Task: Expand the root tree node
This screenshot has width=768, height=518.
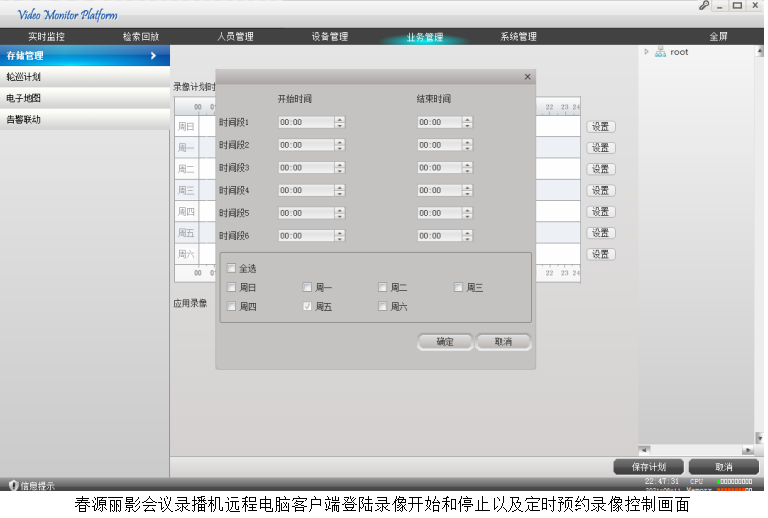Action: click(x=647, y=52)
